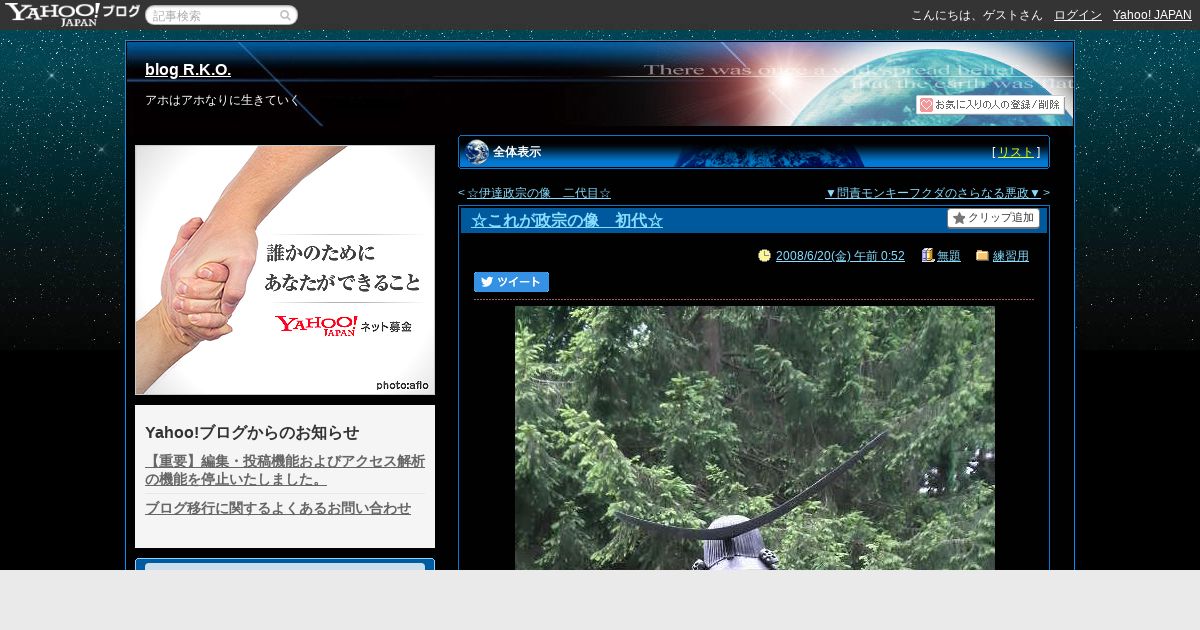The height and width of the screenshot is (630, 1200).
Task: Select the こんにちは、ゲストさん greeting text
Action: coord(976,15)
